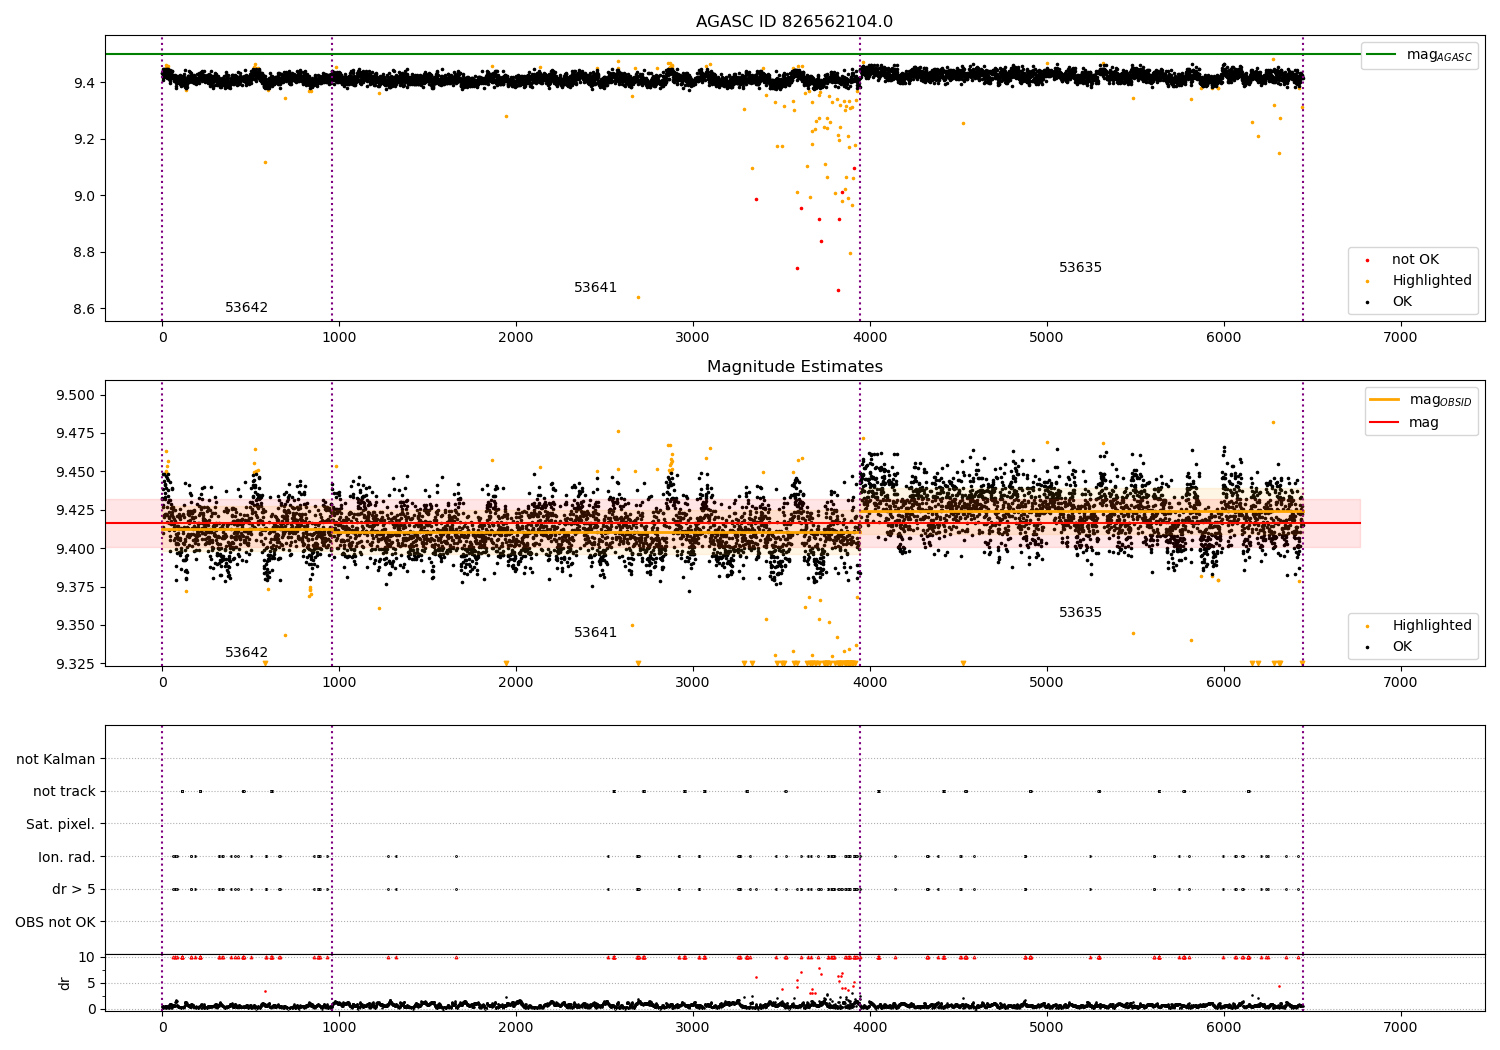Click the '9.4' y-axis tick label
Image resolution: width=1500 pixels, height=1050 pixels.
[x=85, y=82]
